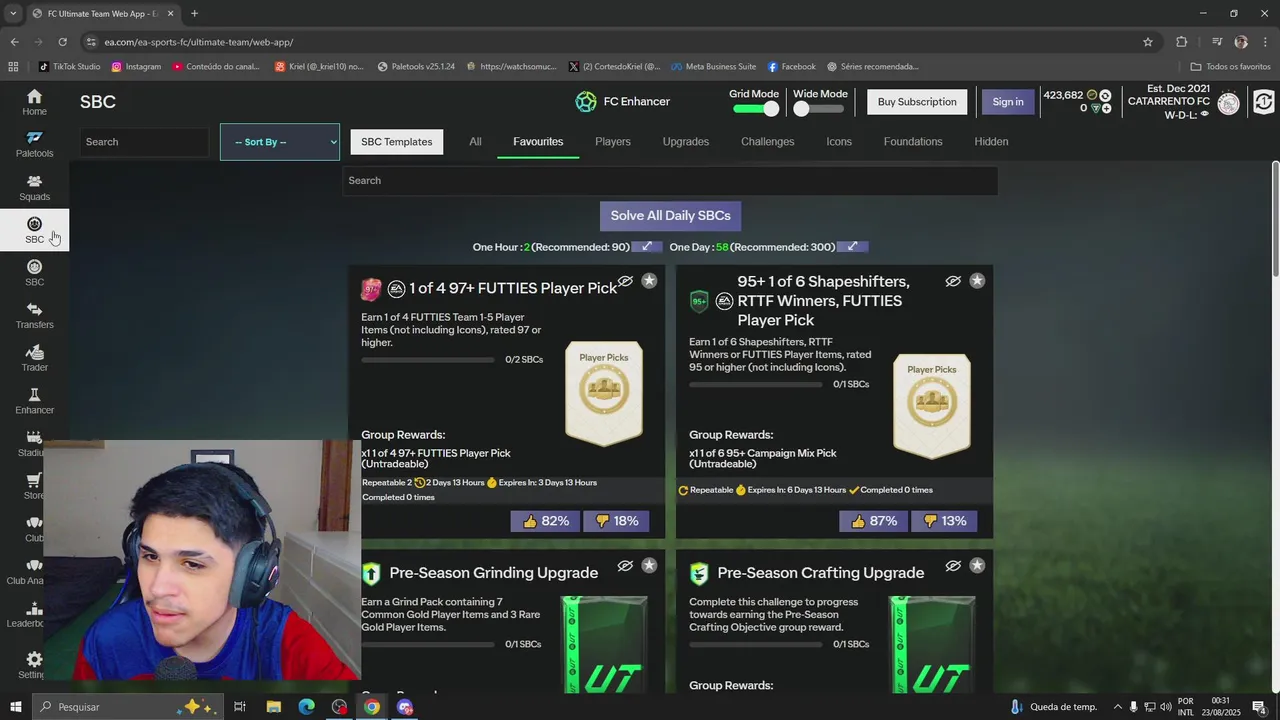Open the Trader sidebar item
The image size is (1280, 720).
[x=34, y=358]
